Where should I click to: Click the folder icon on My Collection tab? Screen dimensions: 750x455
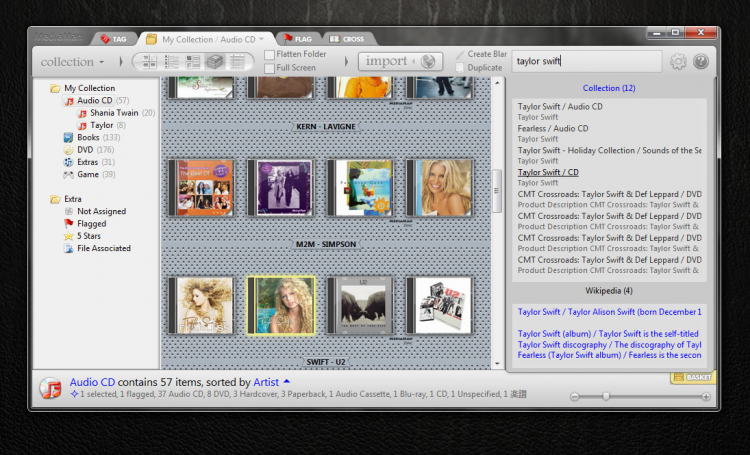pyautogui.click(x=151, y=39)
